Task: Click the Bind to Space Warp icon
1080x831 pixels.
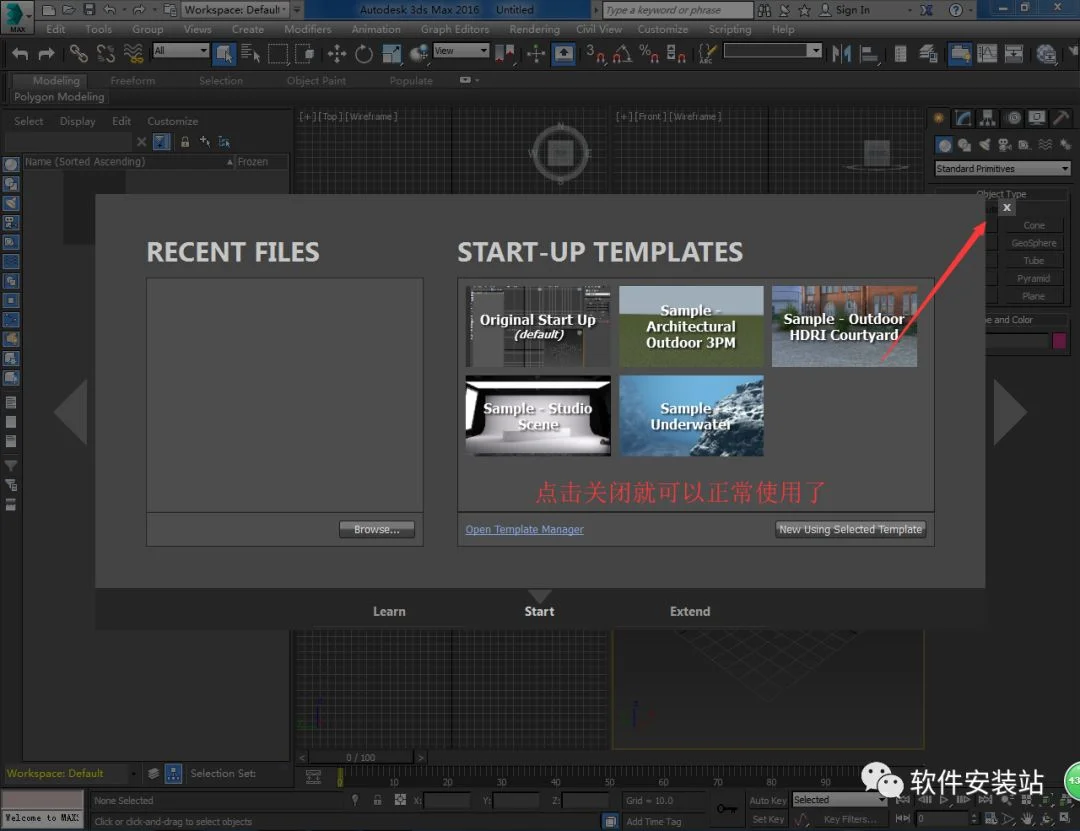Action: 133,53
